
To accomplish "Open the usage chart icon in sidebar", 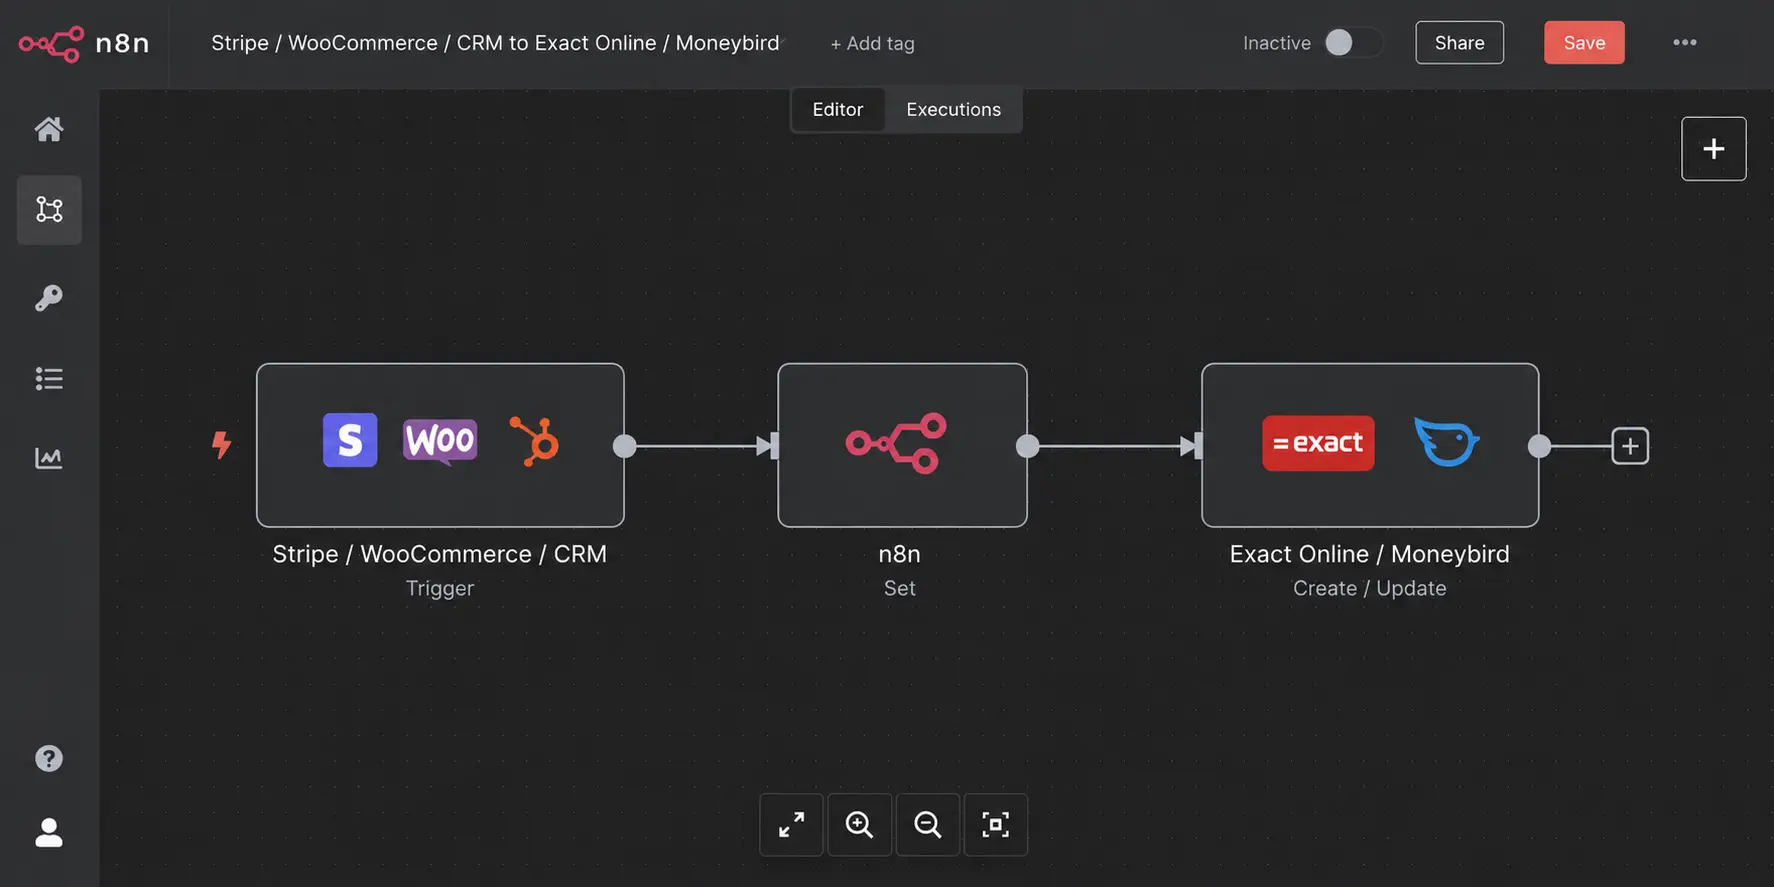I will point(49,458).
